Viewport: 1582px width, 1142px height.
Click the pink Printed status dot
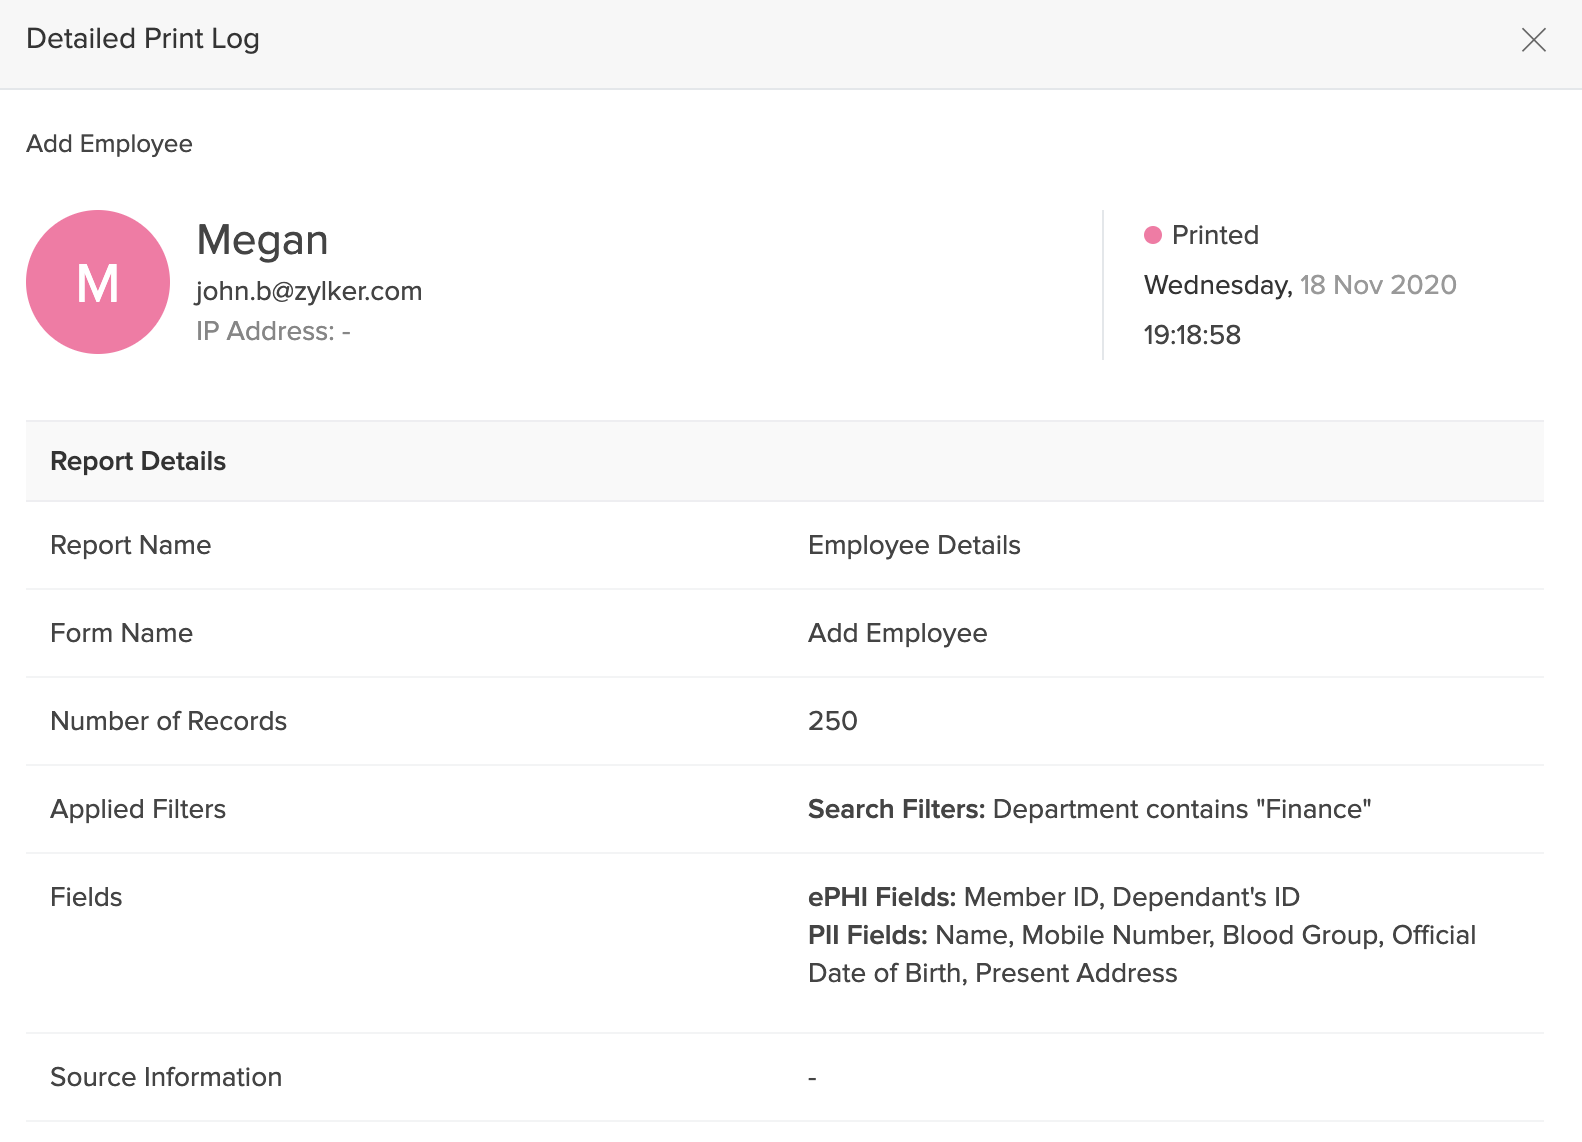(x=1153, y=235)
